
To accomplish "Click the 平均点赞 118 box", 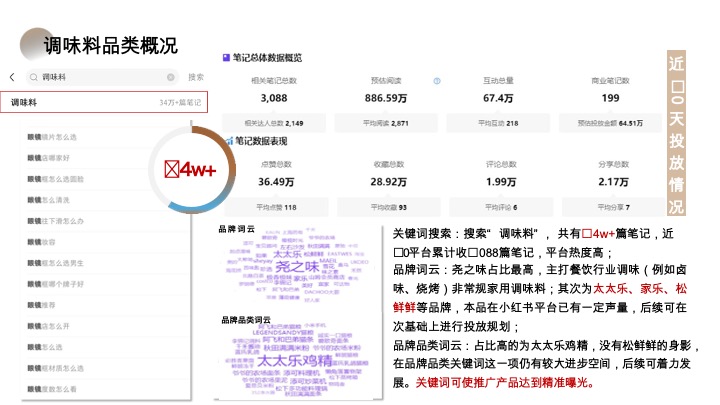I will tap(276, 207).
